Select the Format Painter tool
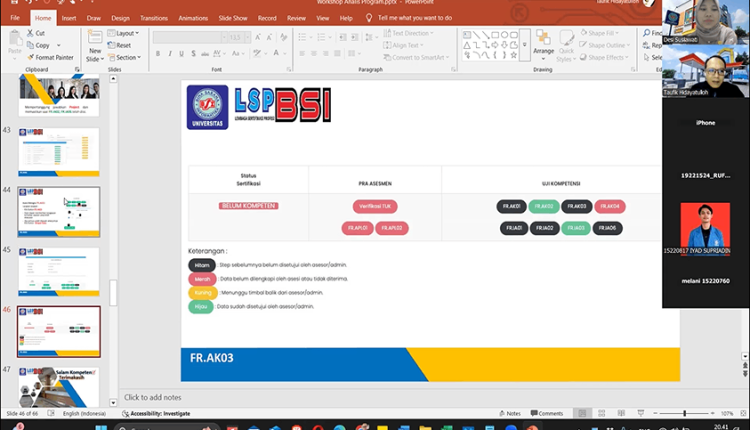Screen dimensions: 750x430 (x=50, y=57)
